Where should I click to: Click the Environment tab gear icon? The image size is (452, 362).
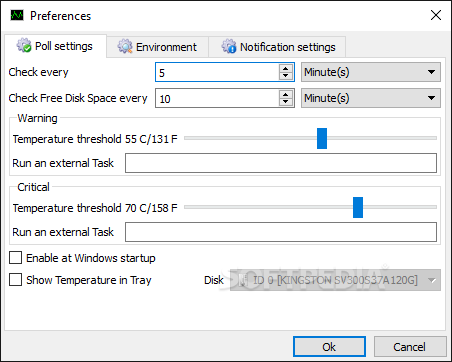click(125, 46)
